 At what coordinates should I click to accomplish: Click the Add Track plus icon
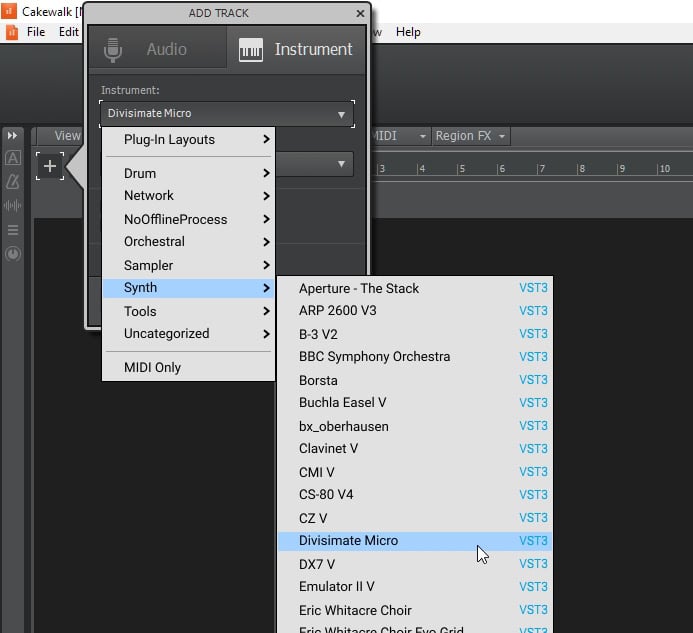point(50,166)
